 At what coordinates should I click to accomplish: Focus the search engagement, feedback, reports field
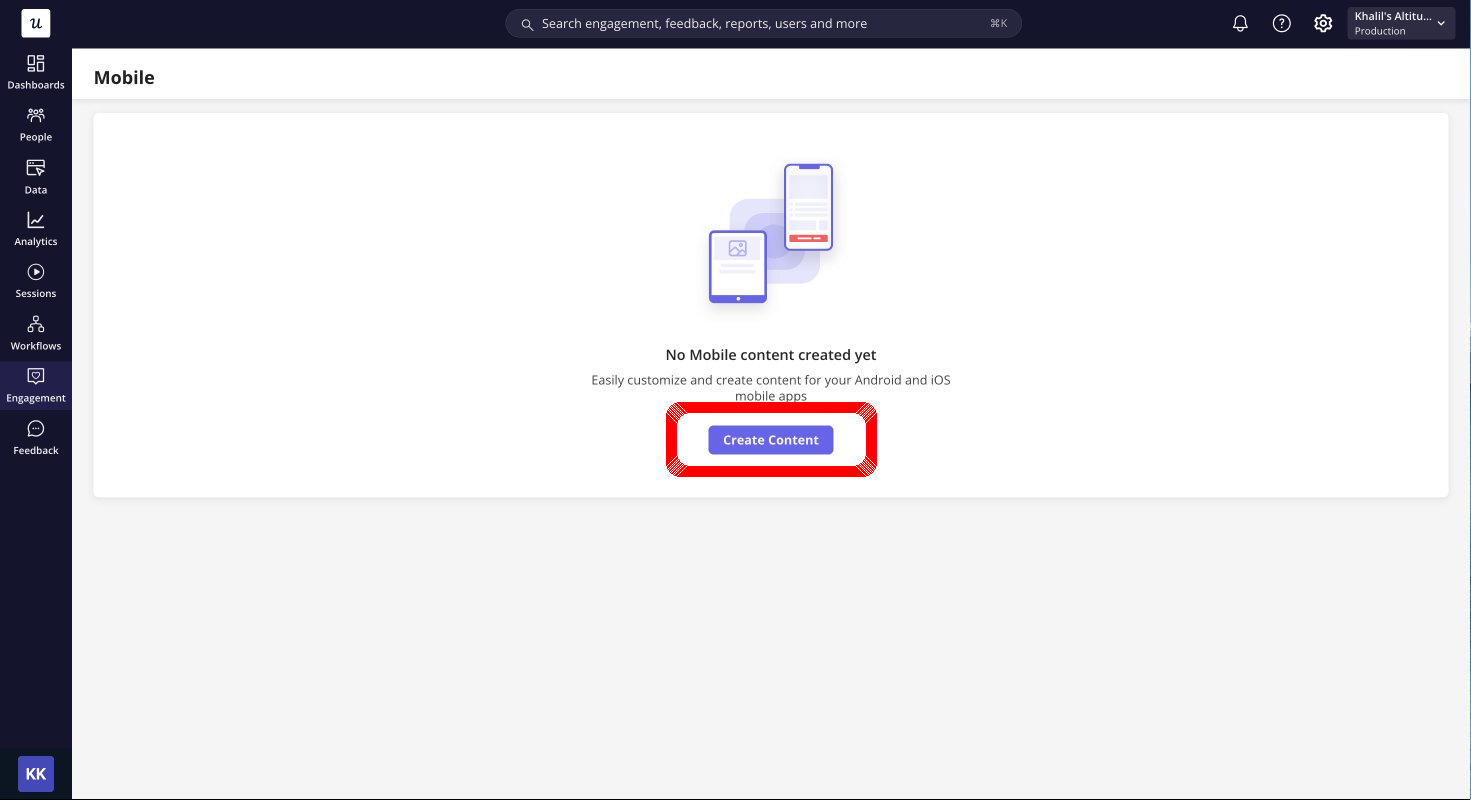(763, 24)
